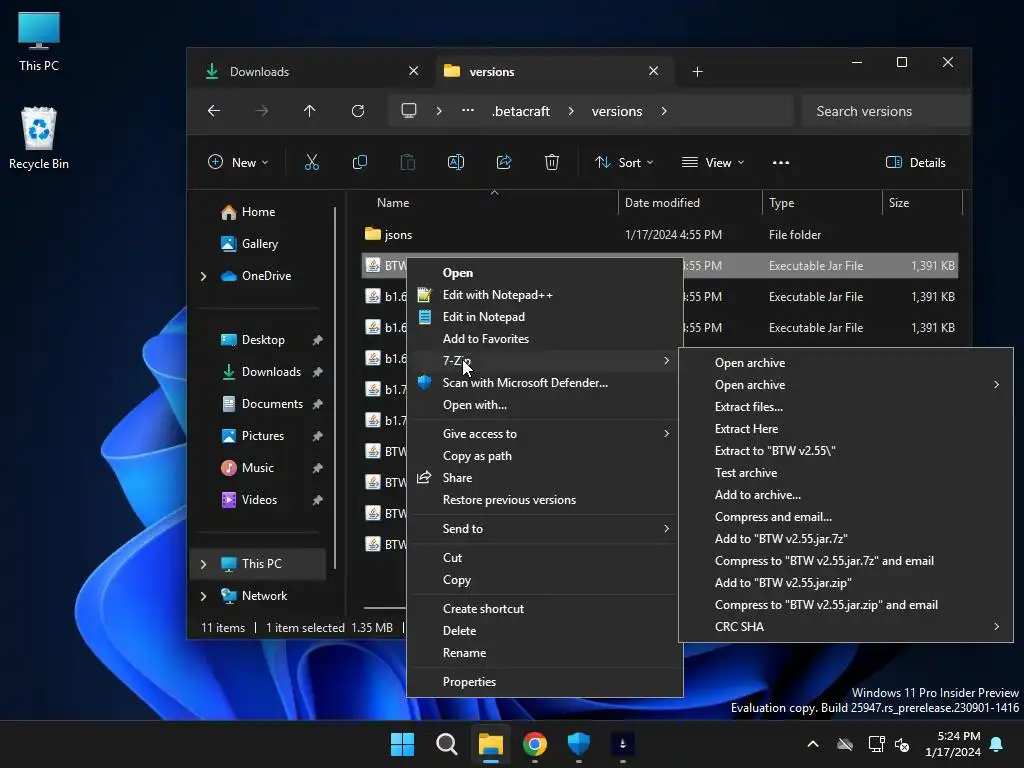
Task: Click the Rename icon in toolbar
Action: point(456,163)
